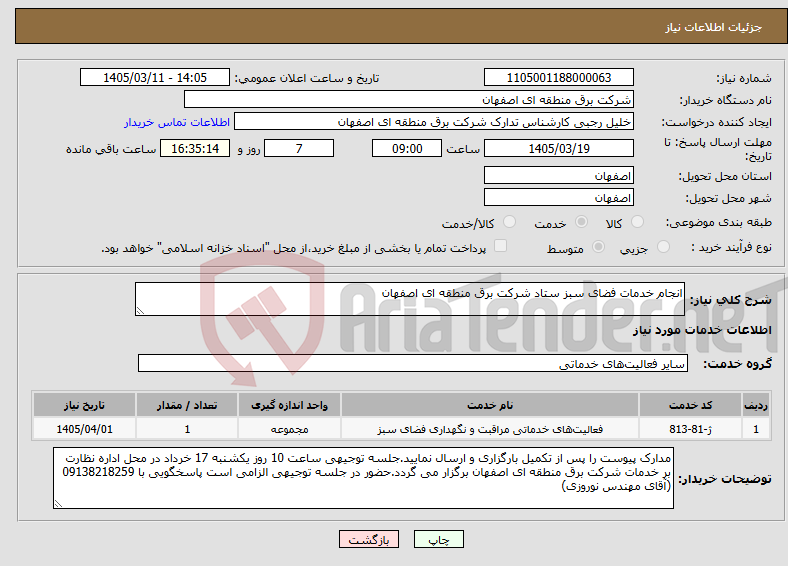
Task: Click the کد خدمت column header
Action: tap(691, 405)
